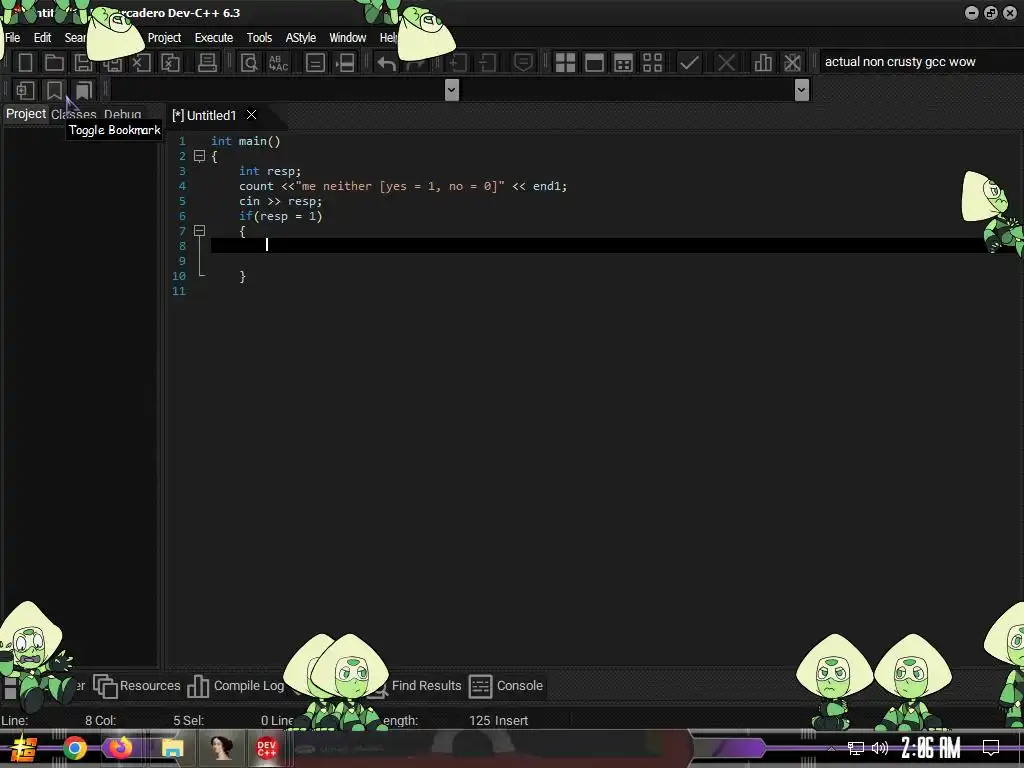Click line number 11 in the gutter

coord(179,291)
